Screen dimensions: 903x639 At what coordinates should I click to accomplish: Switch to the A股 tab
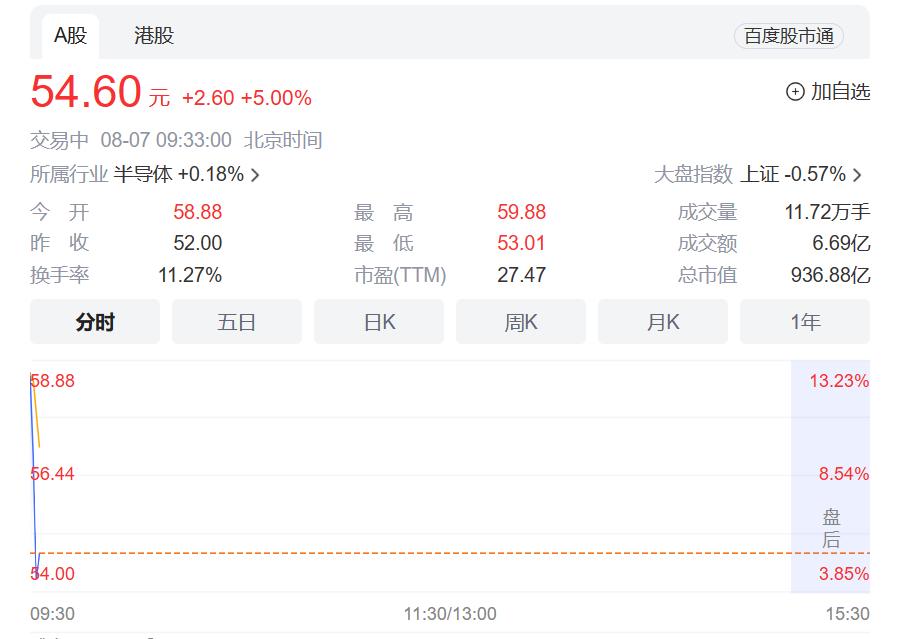point(70,36)
